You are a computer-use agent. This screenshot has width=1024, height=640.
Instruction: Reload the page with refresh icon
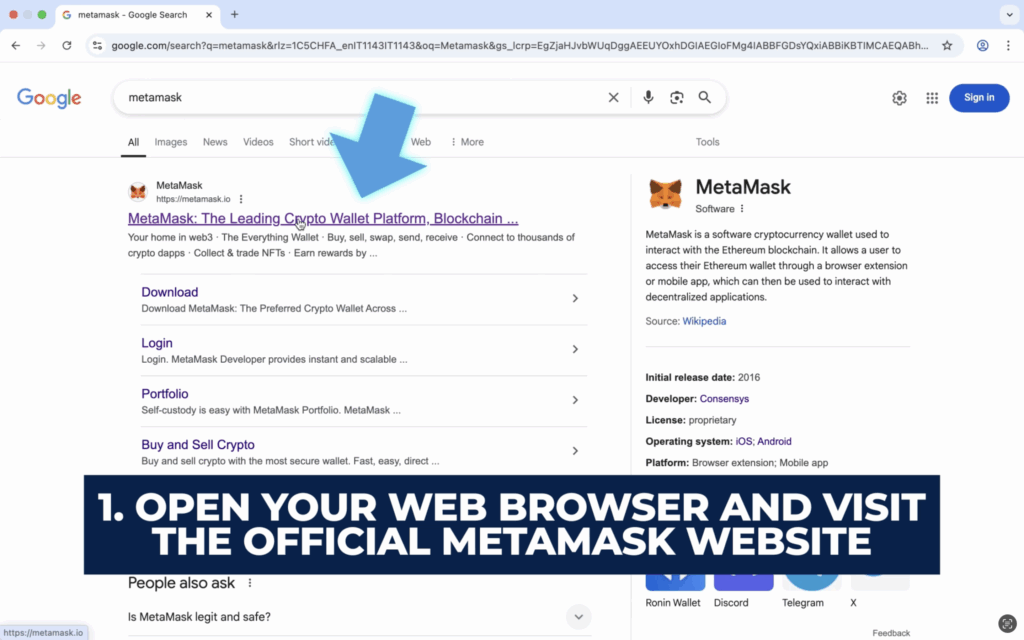[x=67, y=46]
